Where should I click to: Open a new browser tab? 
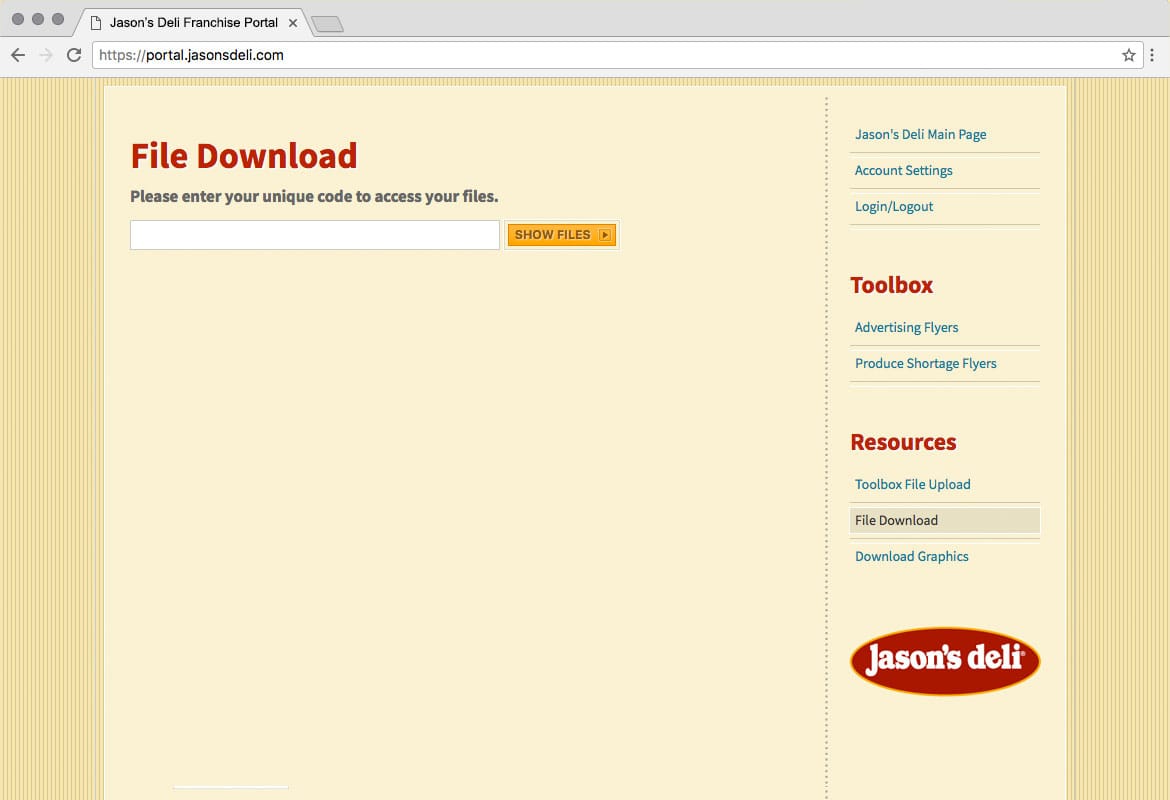click(327, 24)
